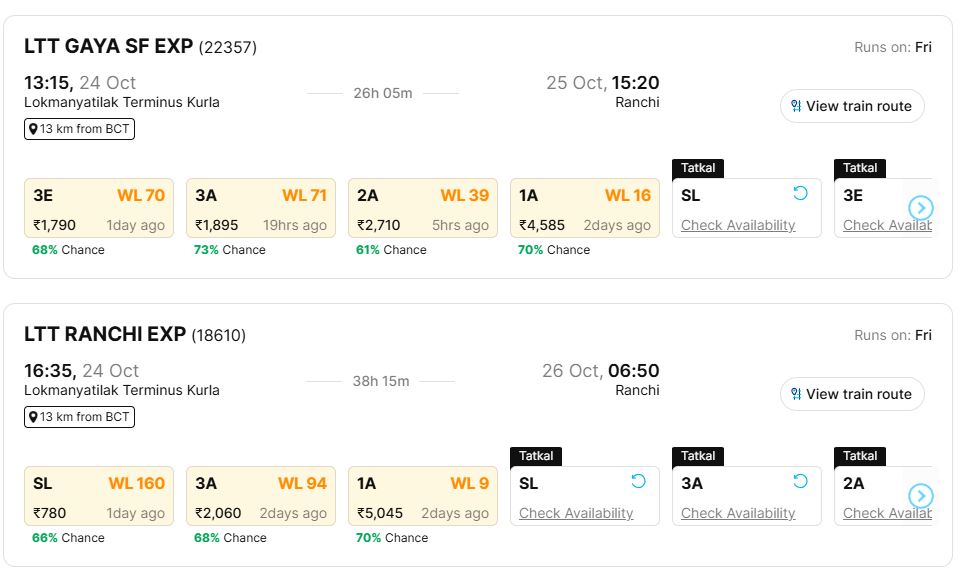Check Availability for Tatkal SL on Gaya Exp
Screen dimensions: 959x571
[738, 225]
